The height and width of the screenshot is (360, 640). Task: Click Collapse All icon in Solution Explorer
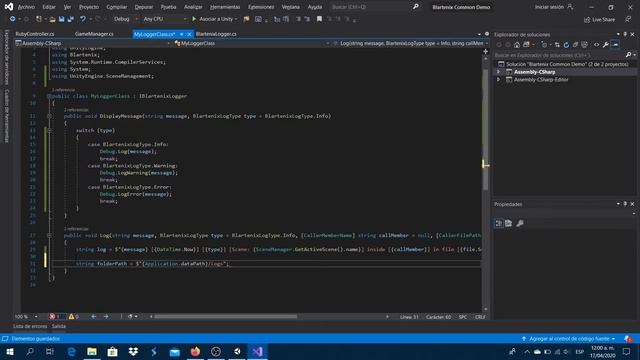pos(575,45)
